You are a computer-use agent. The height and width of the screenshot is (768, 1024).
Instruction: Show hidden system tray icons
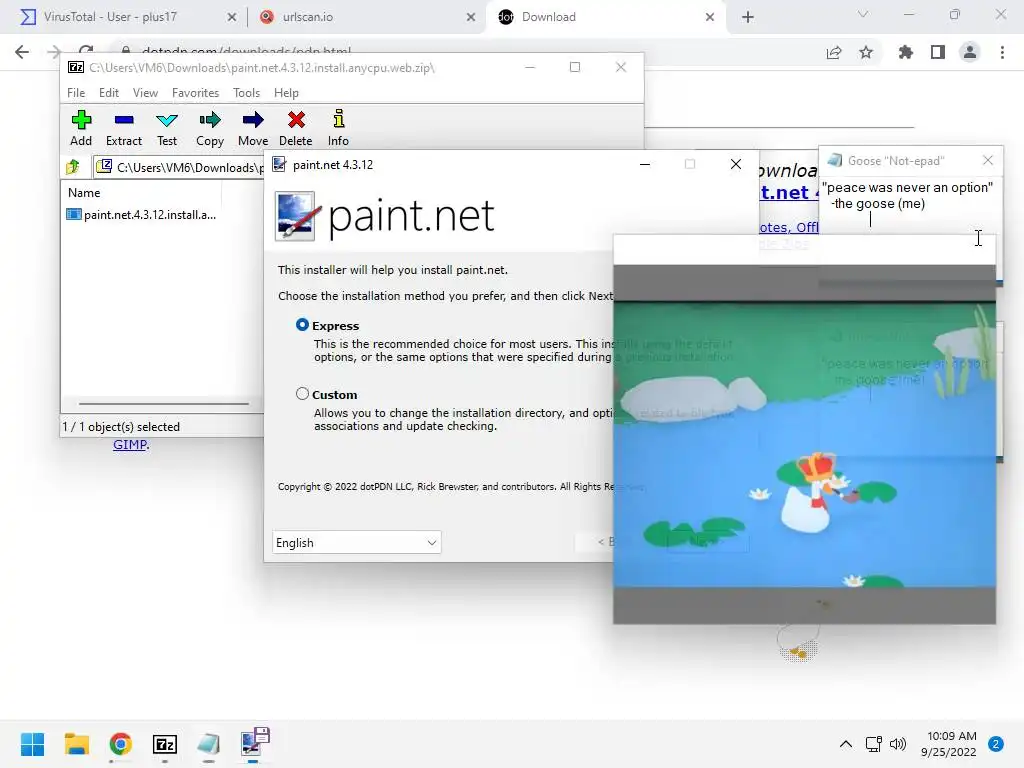pyautogui.click(x=846, y=744)
